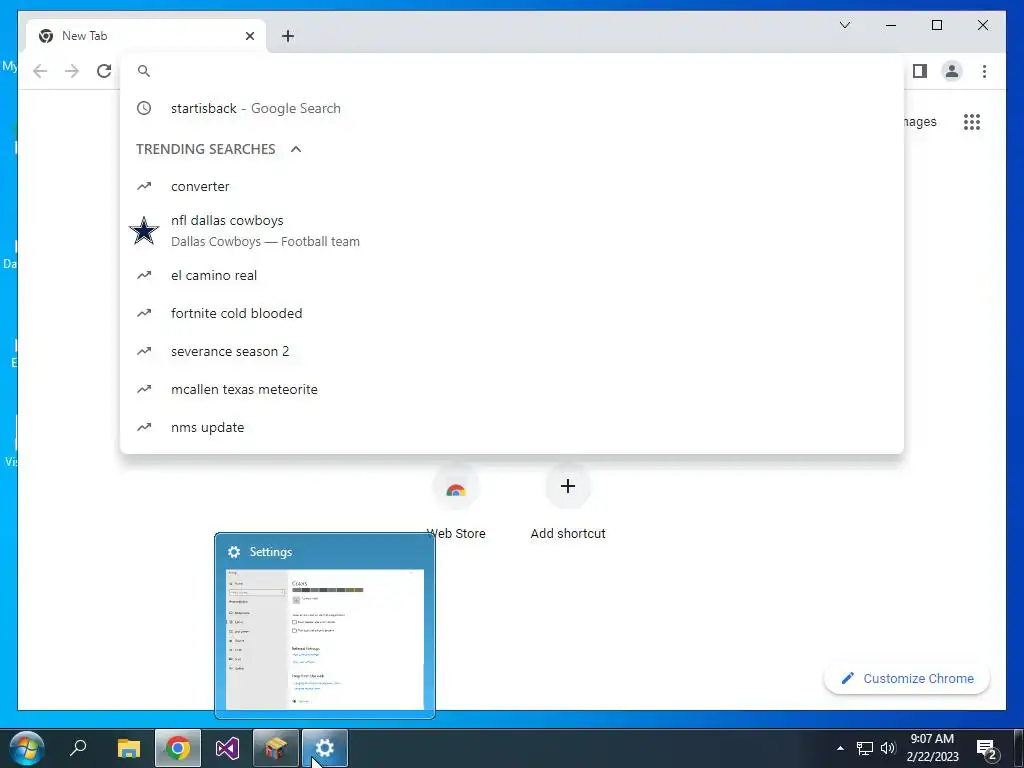
Task: Toggle the side panel icon
Action: coord(920,71)
